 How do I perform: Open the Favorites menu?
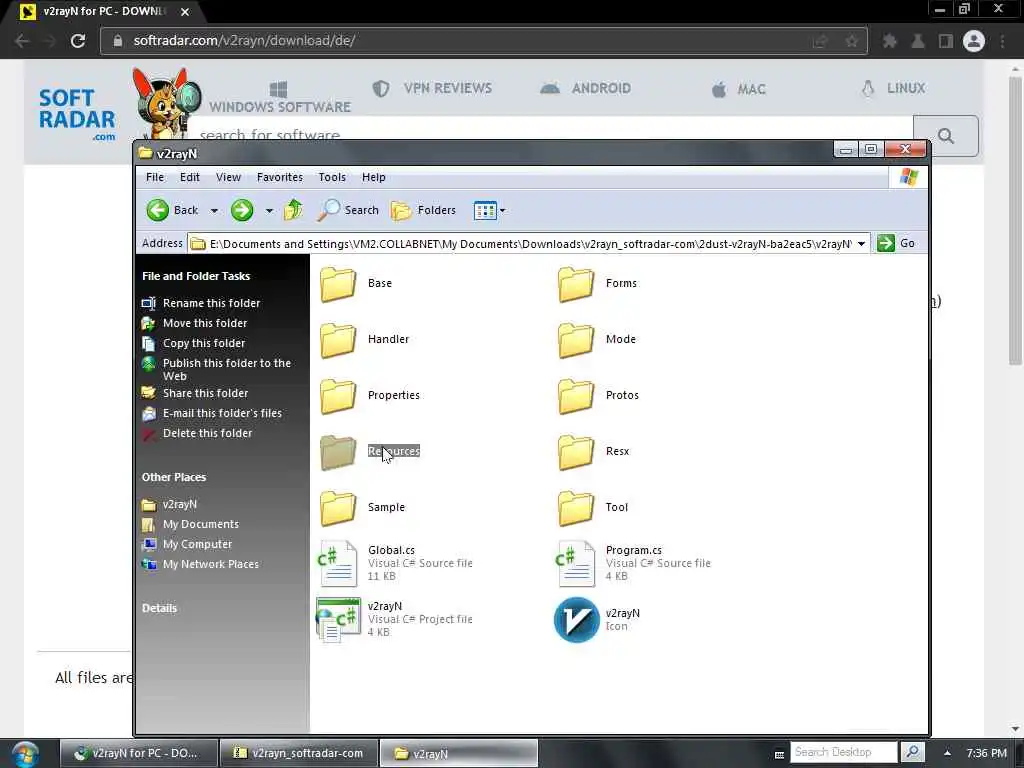280,177
